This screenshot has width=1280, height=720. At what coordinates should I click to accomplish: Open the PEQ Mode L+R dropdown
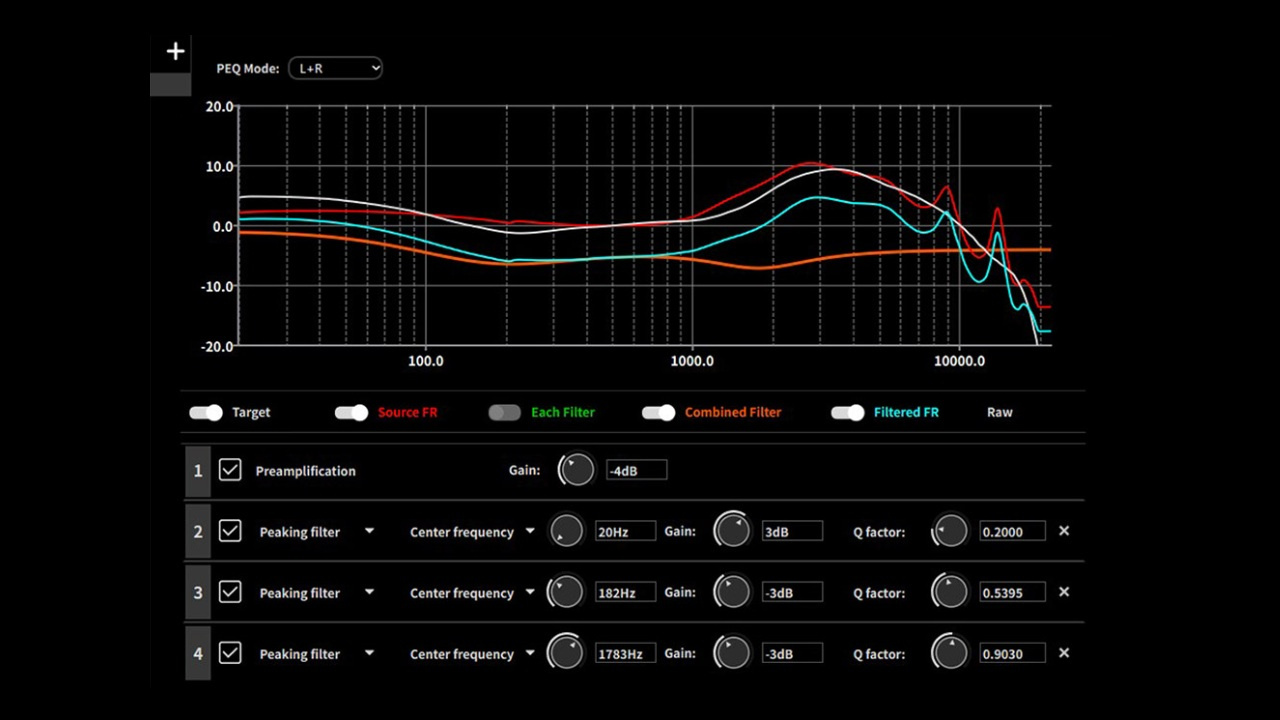pyautogui.click(x=335, y=68)
